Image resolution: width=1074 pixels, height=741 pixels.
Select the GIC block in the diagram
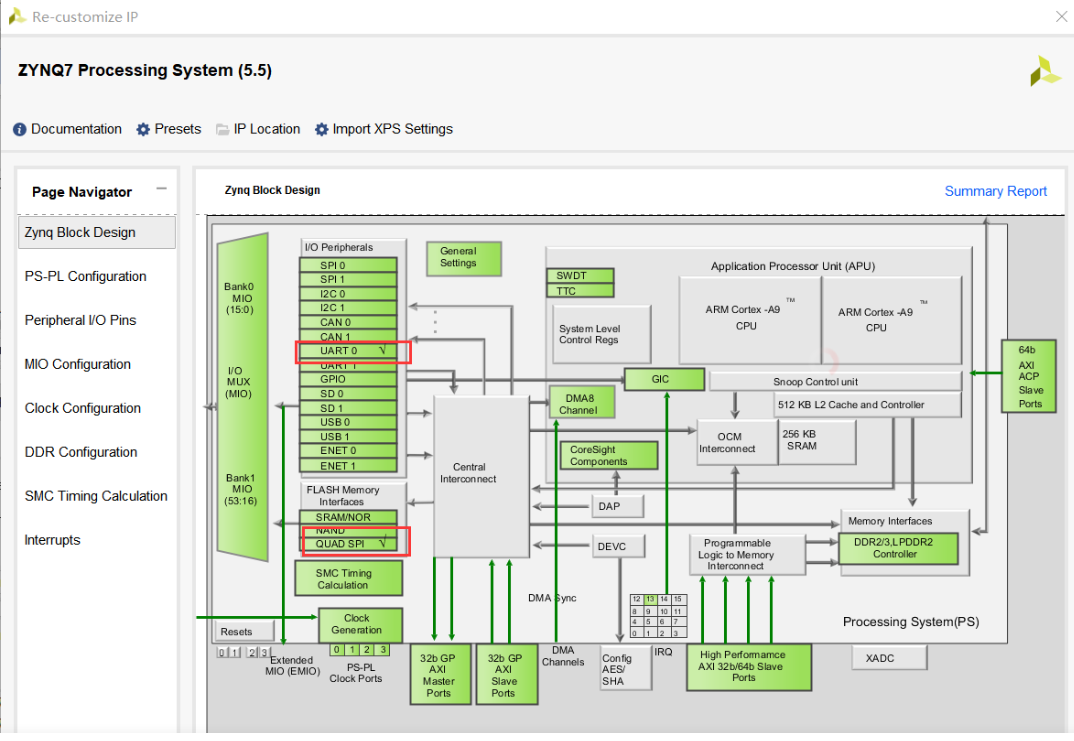[664, 379]
